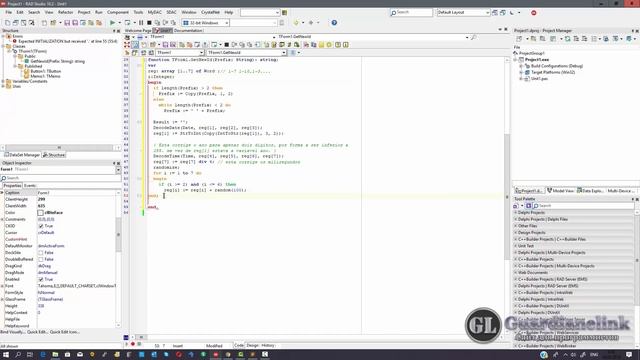Click the Color clBtnFace swatch
This screenshot has height=360, width=640.
[40, 213]
